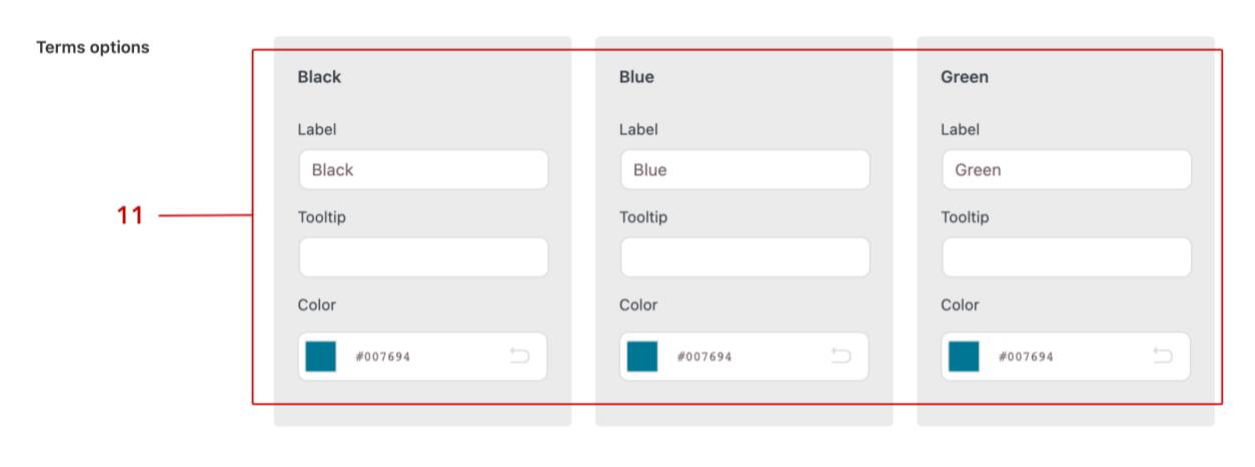Screen dimensions: 1255x467
Task: Select the hex value in Black card
Action: (383, 357)
